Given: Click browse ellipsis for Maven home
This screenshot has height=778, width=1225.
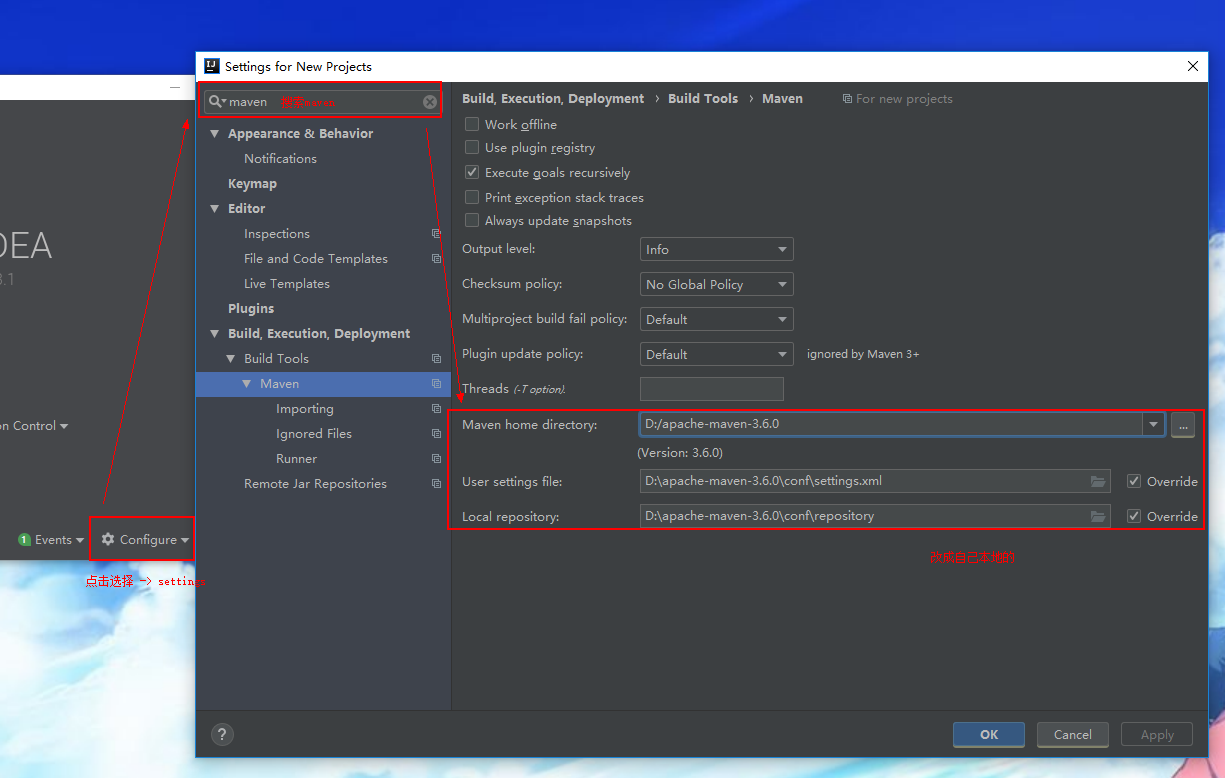Looking at the screenshot, I should 1183,424.
